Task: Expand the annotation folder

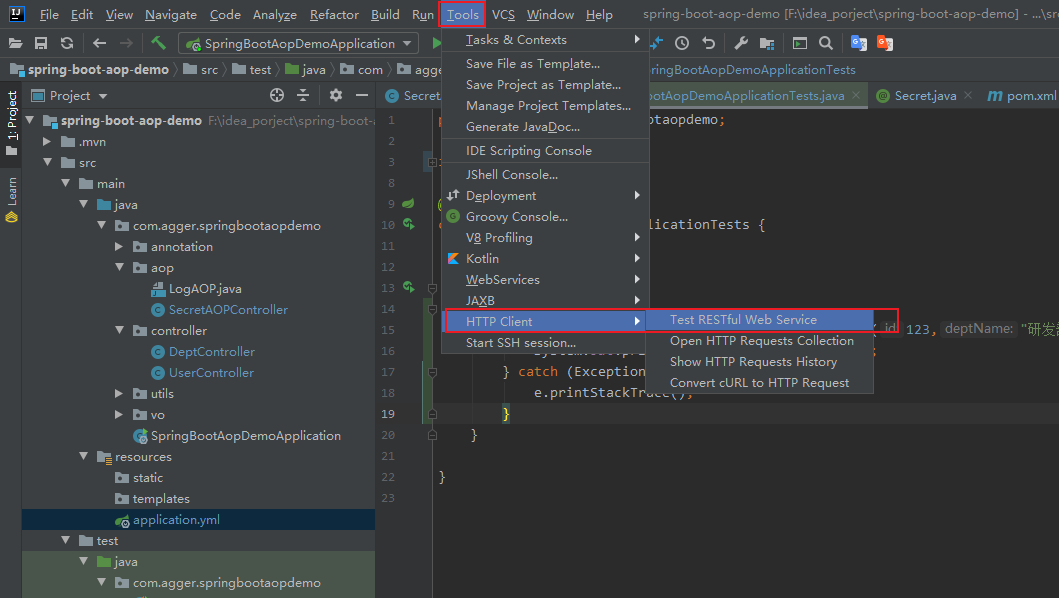Action: coord(120,247)
